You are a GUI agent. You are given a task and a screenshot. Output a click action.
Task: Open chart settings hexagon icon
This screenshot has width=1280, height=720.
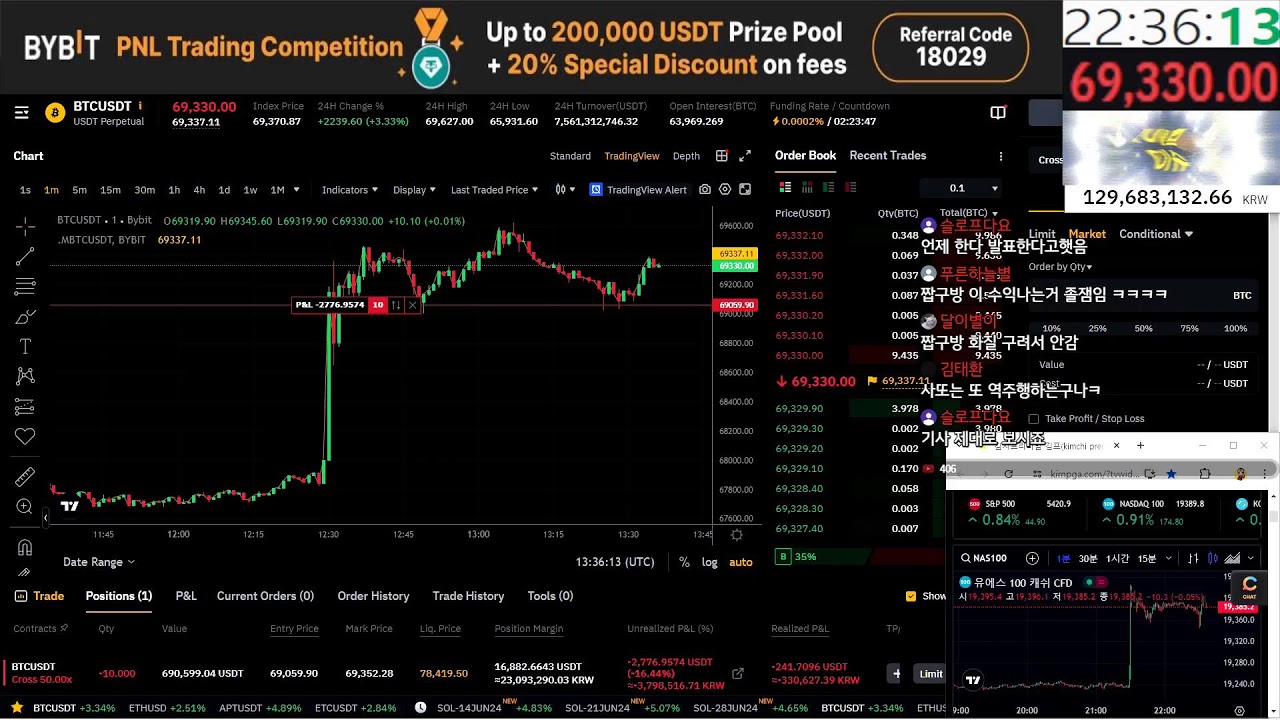[725, 189]
